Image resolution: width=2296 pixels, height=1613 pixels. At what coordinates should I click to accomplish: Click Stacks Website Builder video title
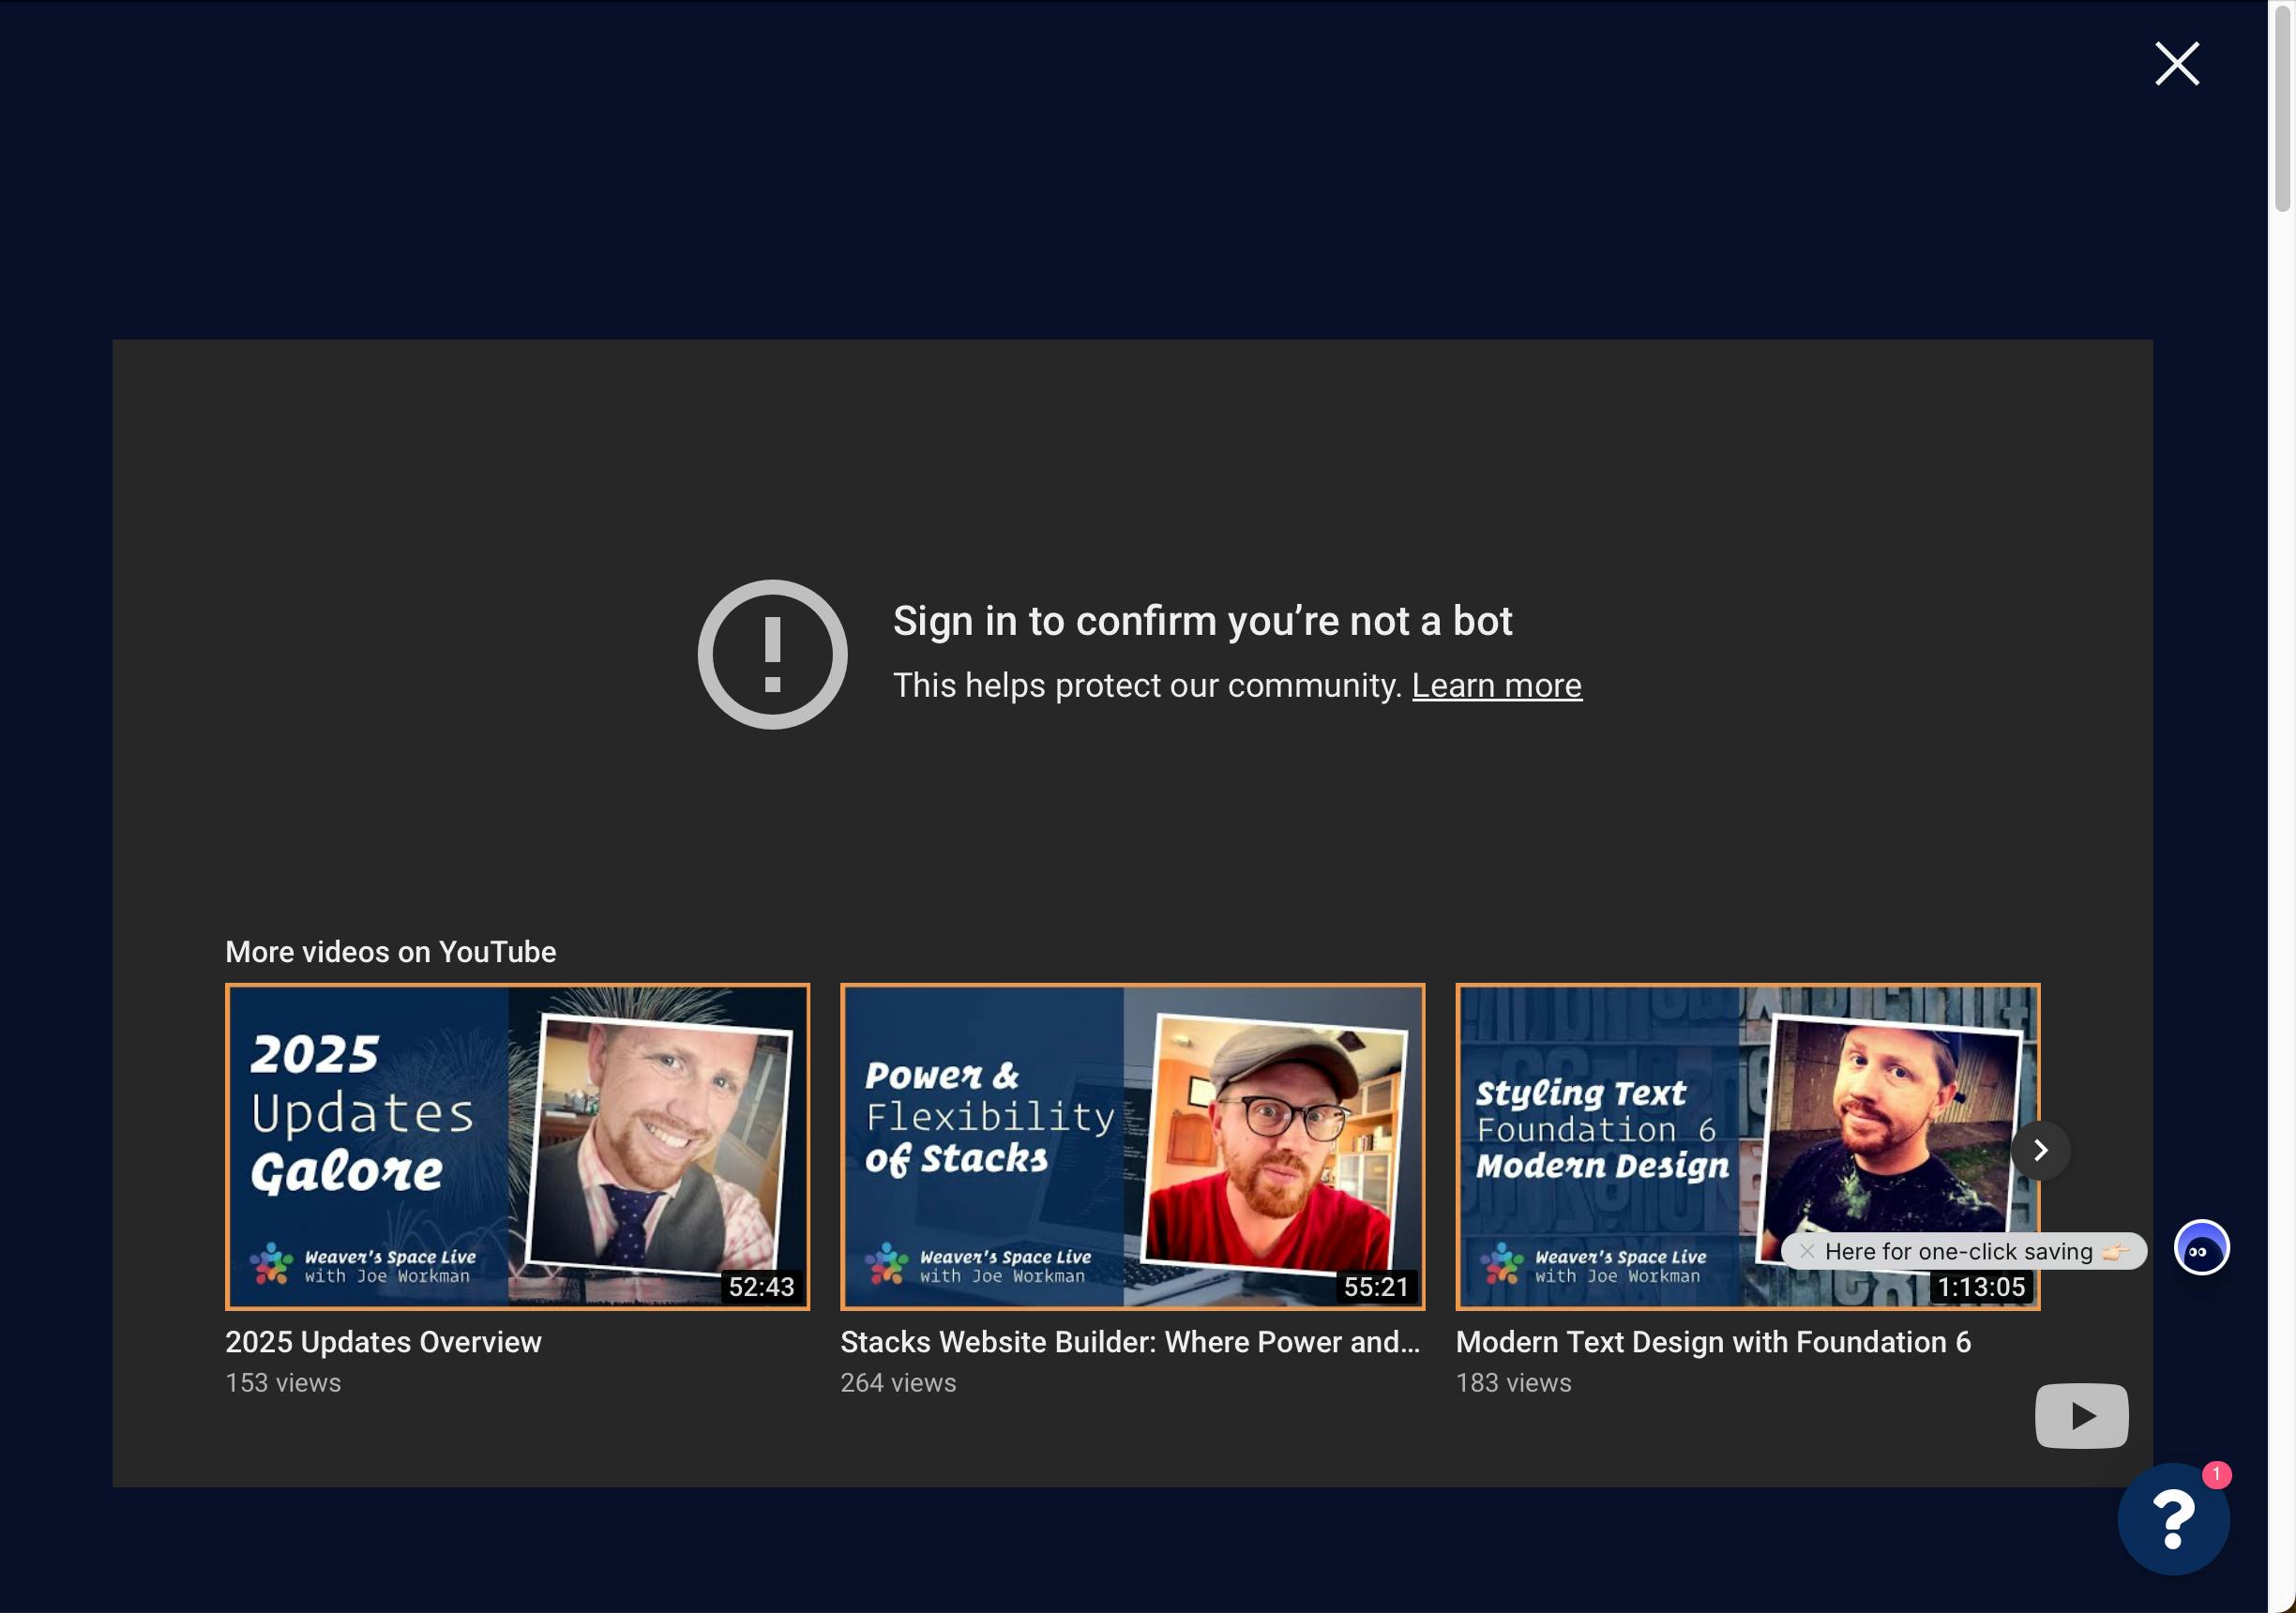[1129, 1342]
